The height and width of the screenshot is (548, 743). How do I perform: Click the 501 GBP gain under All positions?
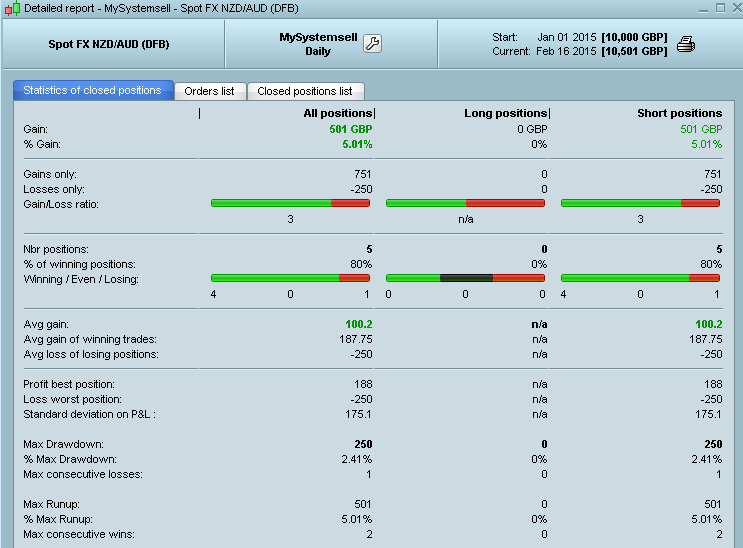pos(351,129)
